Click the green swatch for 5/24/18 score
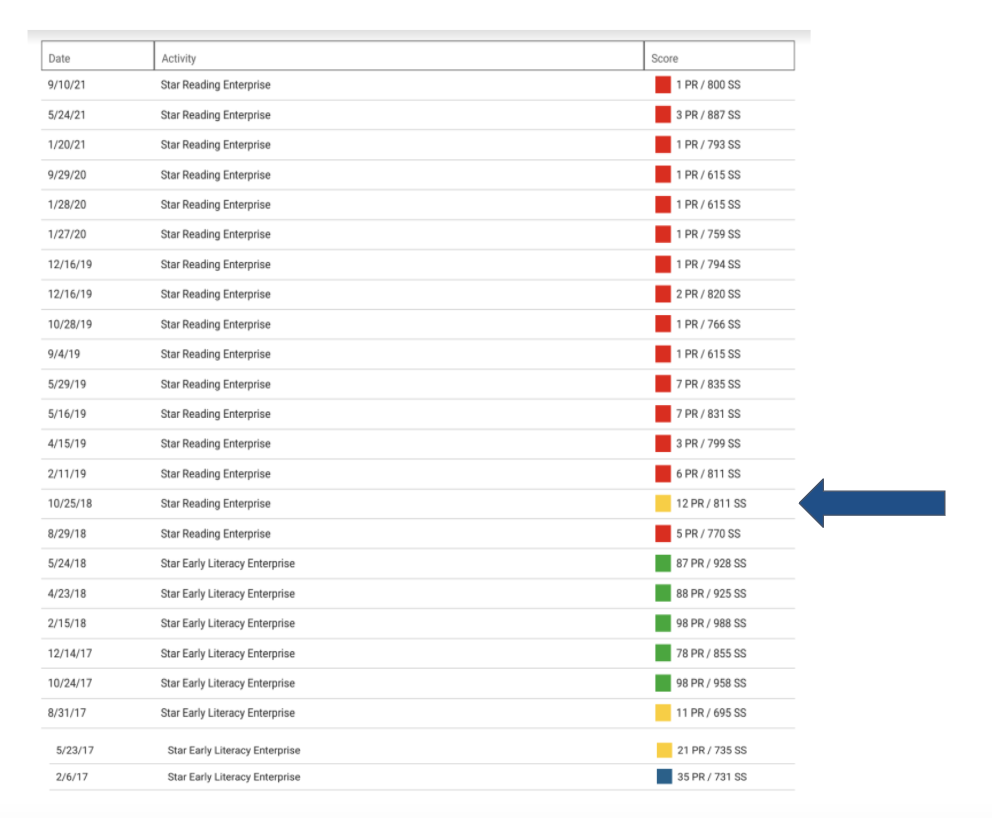This screenshot has width=992, height=818. 662,563
